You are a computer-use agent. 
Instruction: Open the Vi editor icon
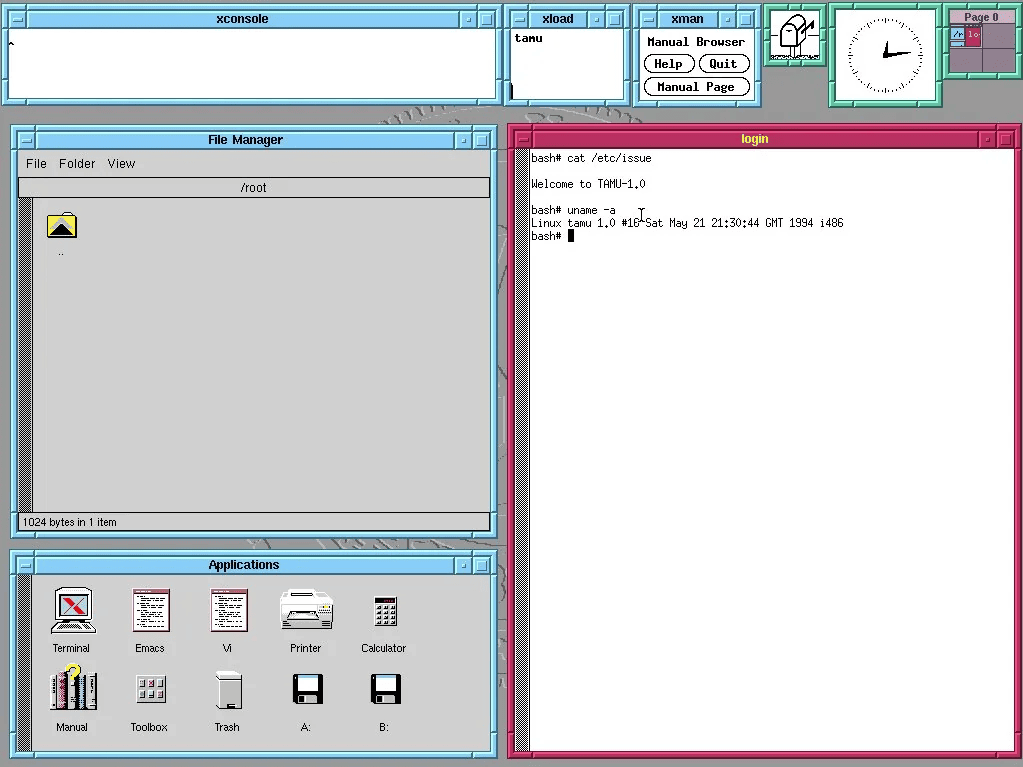click(229, 610)
